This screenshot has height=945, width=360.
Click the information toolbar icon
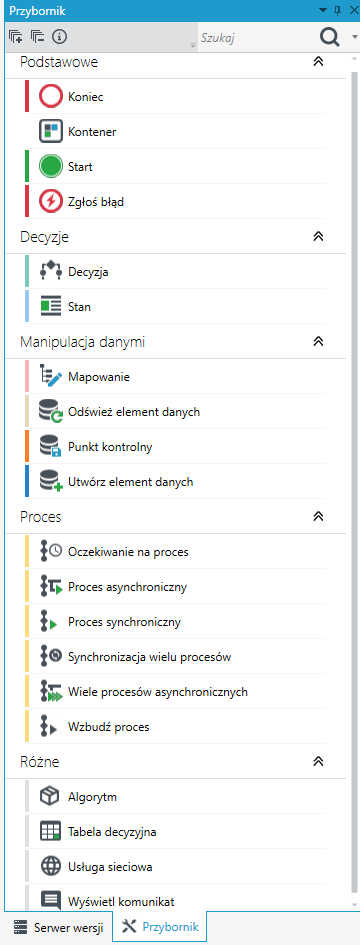[x=59, y=37]
